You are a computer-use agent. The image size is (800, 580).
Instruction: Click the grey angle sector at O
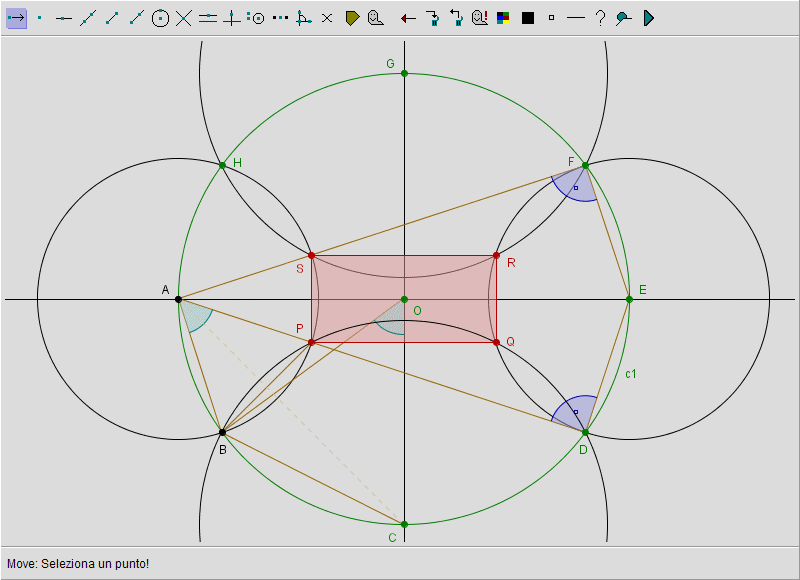point(393,321)
